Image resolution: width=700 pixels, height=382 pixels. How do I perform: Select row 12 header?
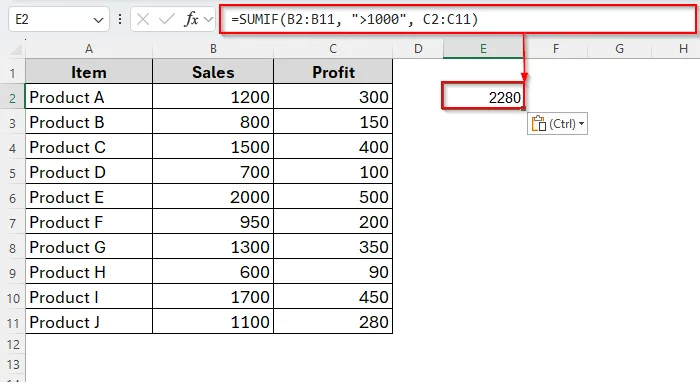pos(12,345)
